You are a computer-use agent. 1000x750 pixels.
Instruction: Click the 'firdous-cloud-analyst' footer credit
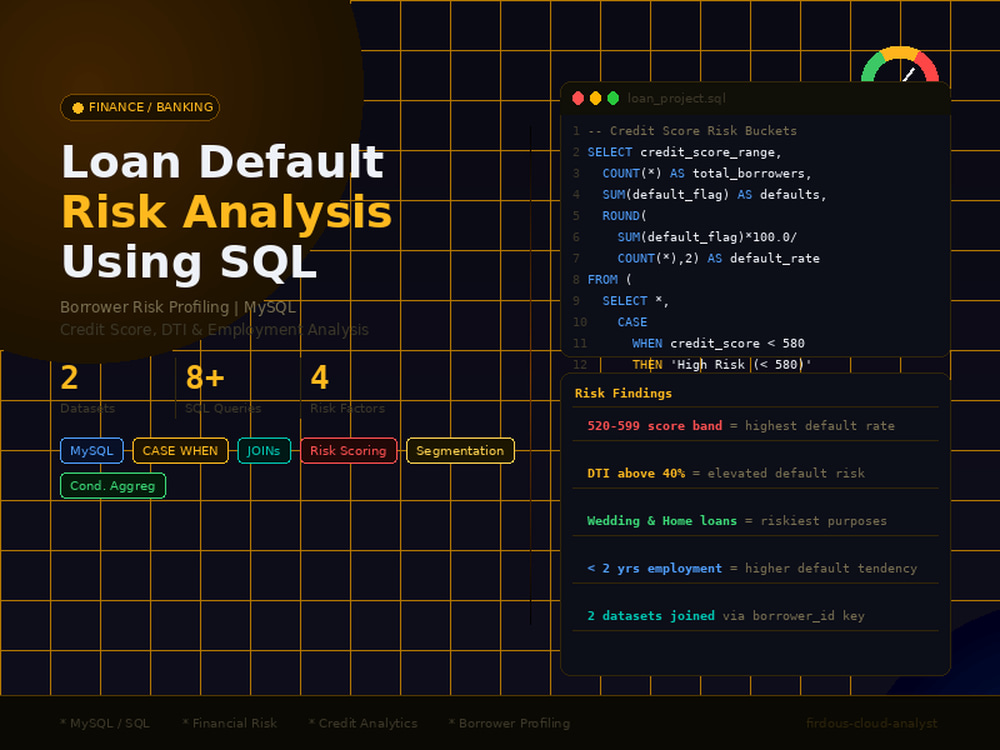coord(872,723)
